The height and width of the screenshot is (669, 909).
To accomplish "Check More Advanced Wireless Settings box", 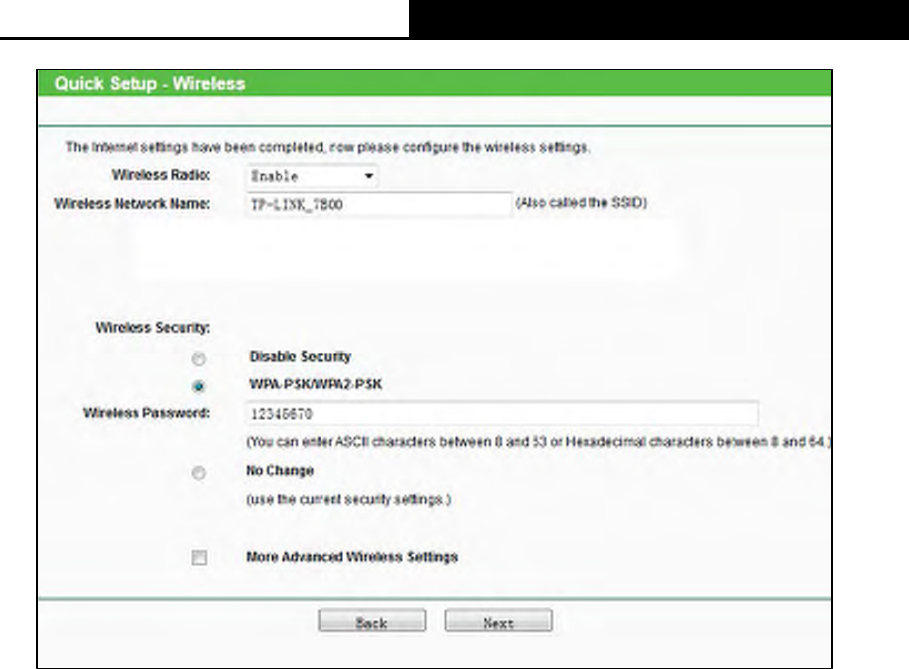I will coord(199,558).
